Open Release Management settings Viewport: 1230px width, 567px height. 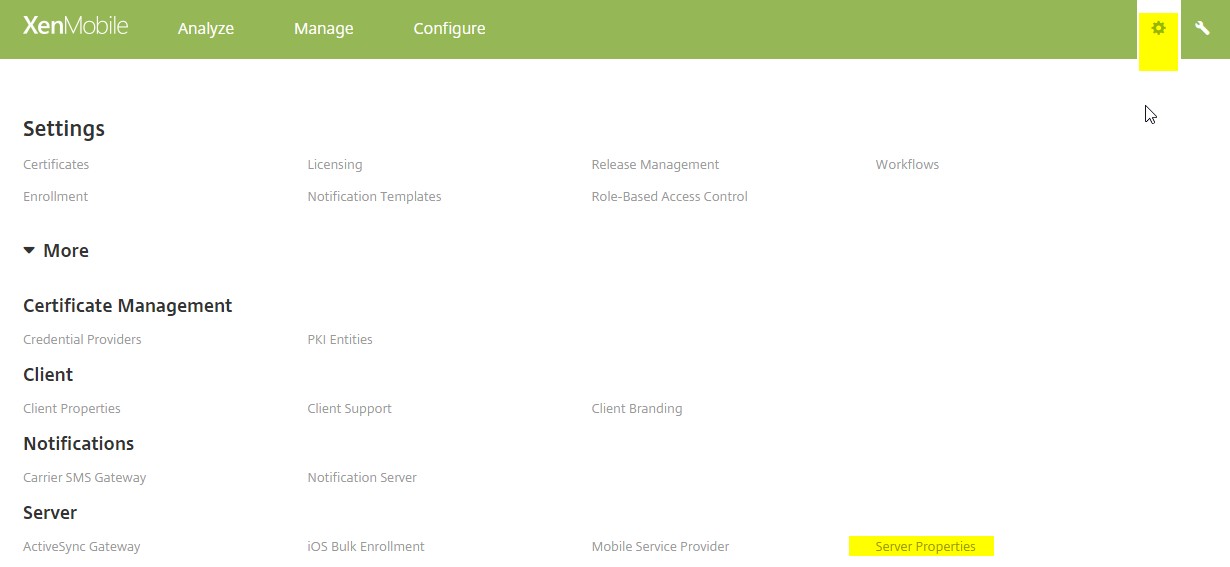pos(655,165)
